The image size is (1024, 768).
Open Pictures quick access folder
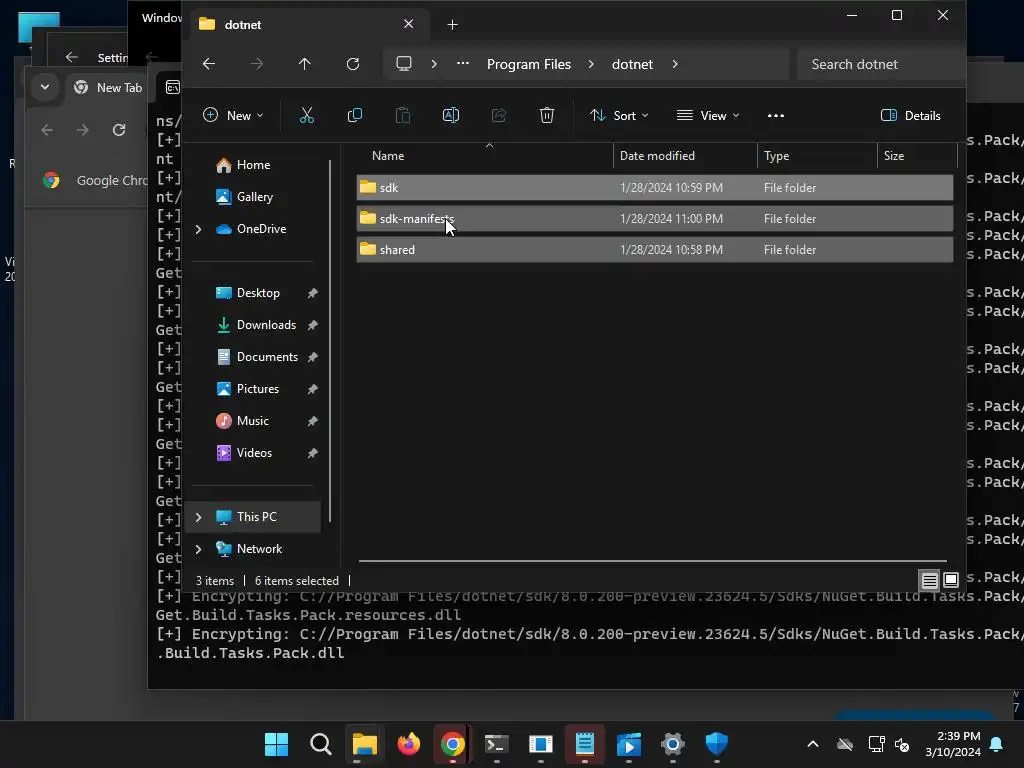click(256, 389)
